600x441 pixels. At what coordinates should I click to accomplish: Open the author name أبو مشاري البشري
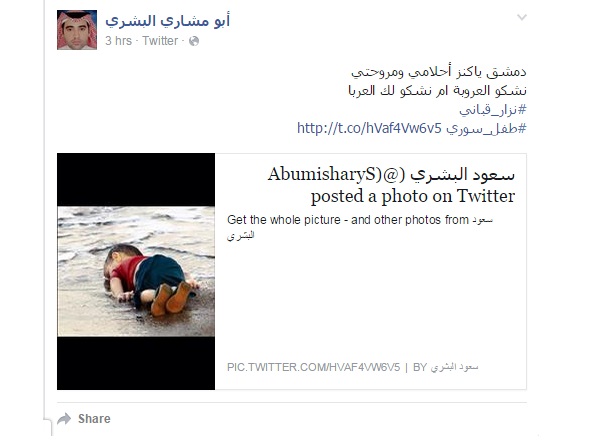[168, 21]
